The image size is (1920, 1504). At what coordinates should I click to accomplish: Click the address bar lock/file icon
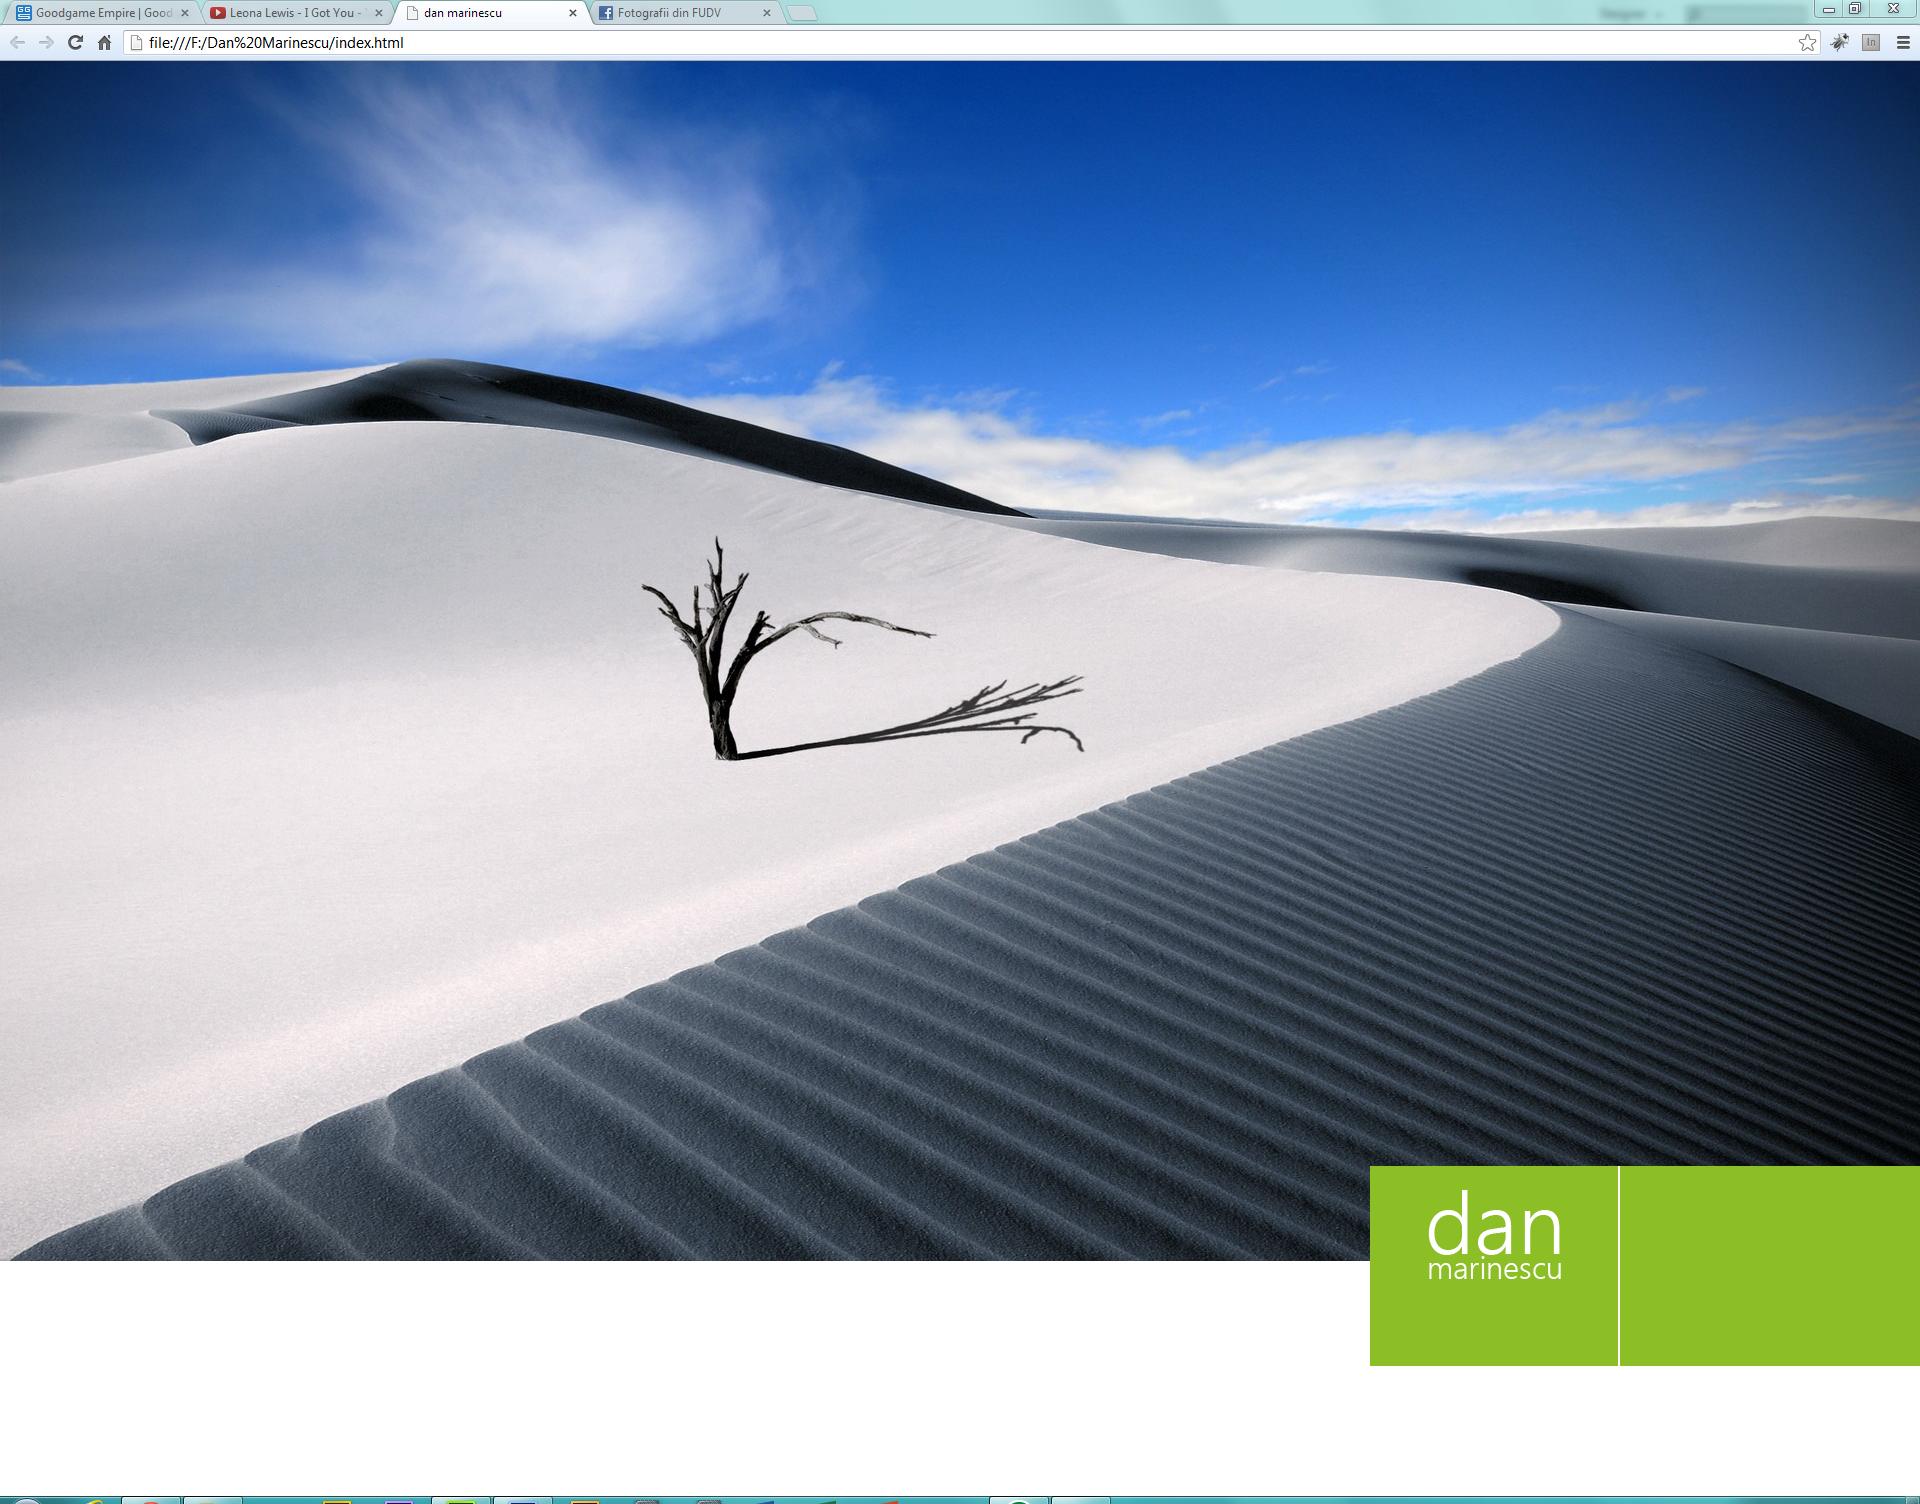131,42
